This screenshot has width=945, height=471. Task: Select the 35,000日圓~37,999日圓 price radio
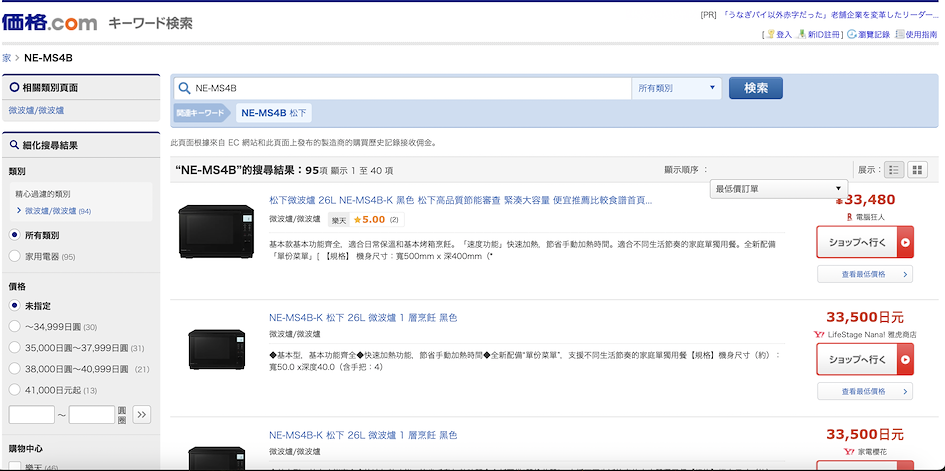click(x=15, y=348)
